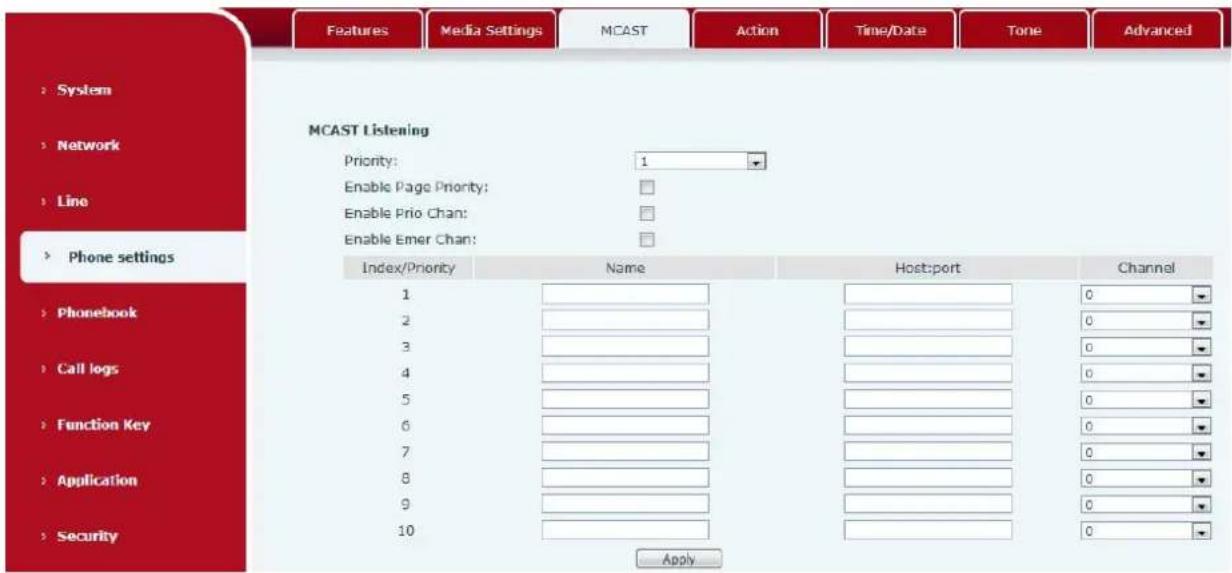Screen dimensions: 1232x573
Task: Click Host:port field for index 8
Action: [x=928, y=477]
